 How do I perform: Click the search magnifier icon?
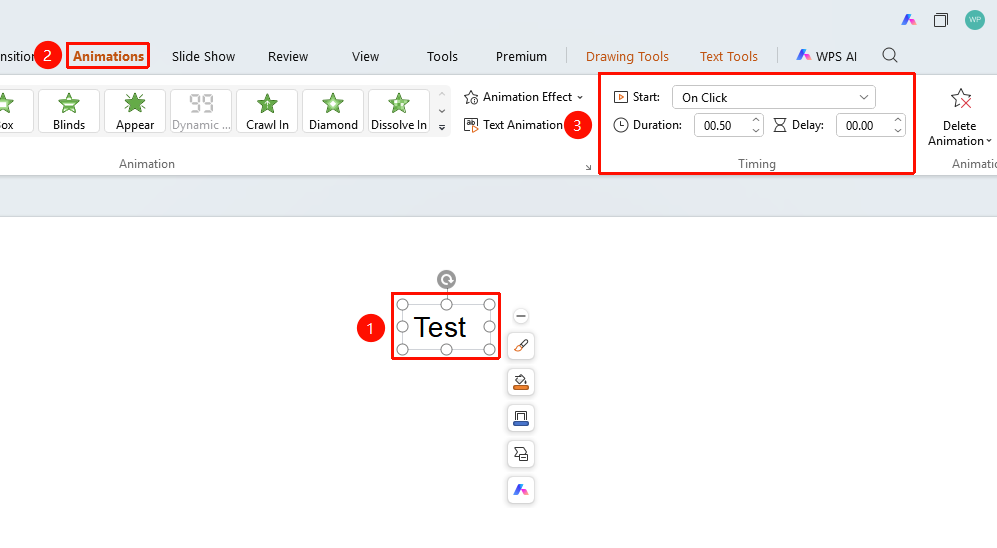coord(890,55)
